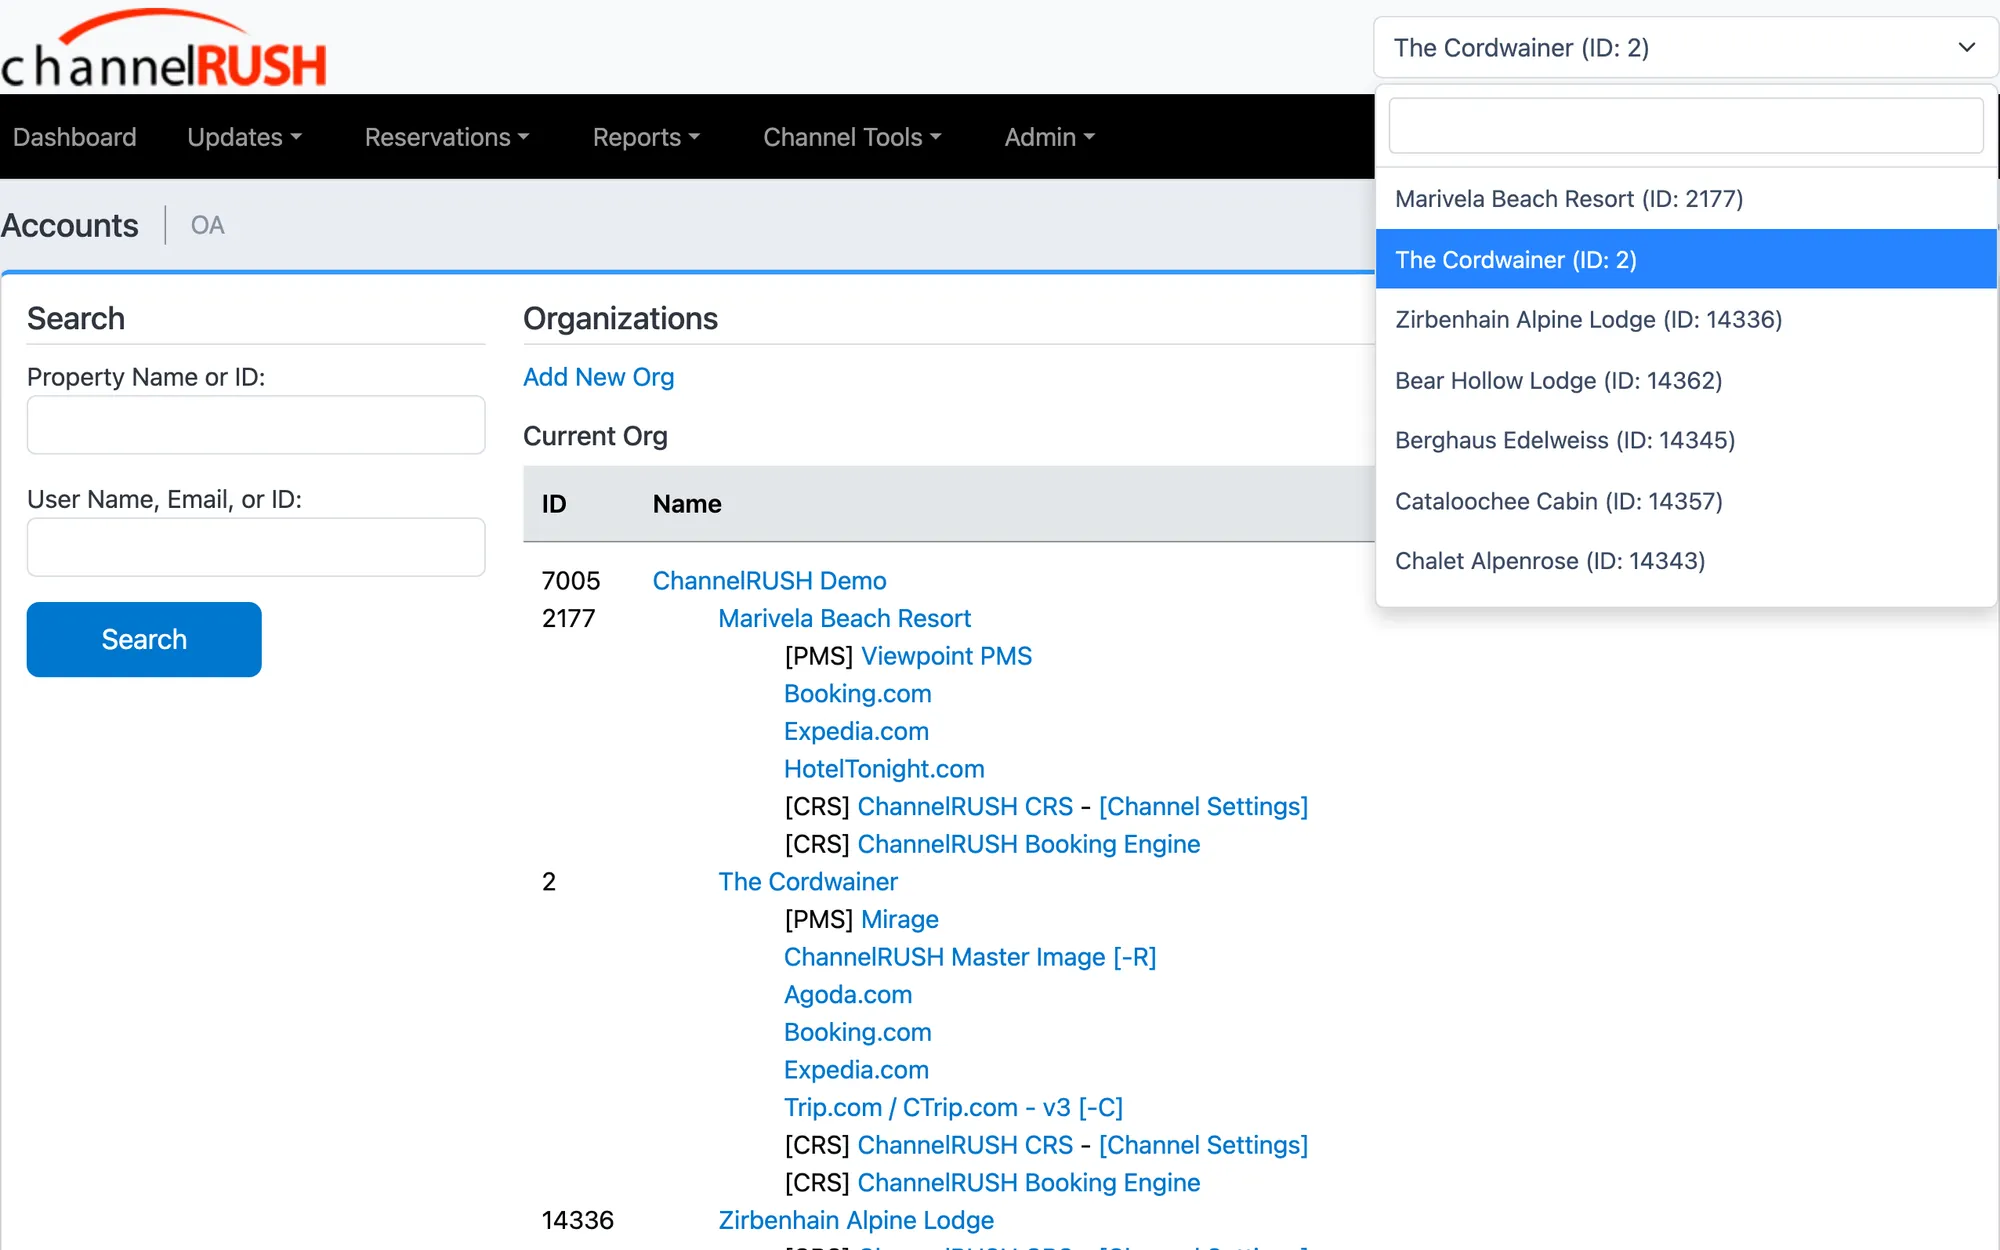The image size is (2000, 1250).
Task: Select The Cordwainer (ID: 2) highlighted option
Action: tap(1686, 259)
